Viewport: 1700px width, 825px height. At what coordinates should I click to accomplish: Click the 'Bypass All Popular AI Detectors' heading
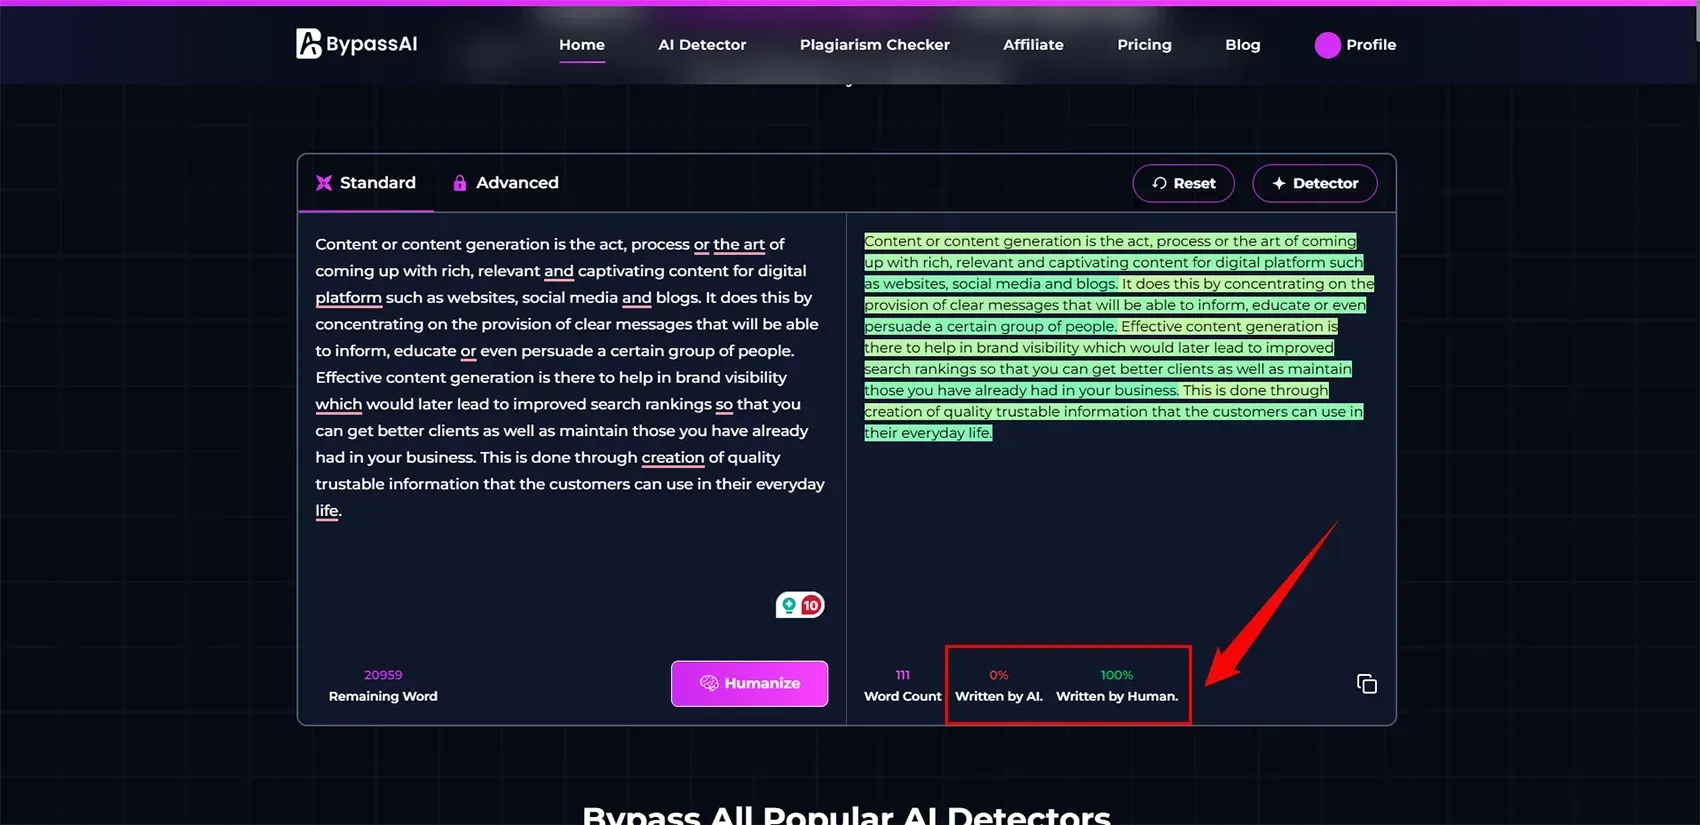(846, 815)
